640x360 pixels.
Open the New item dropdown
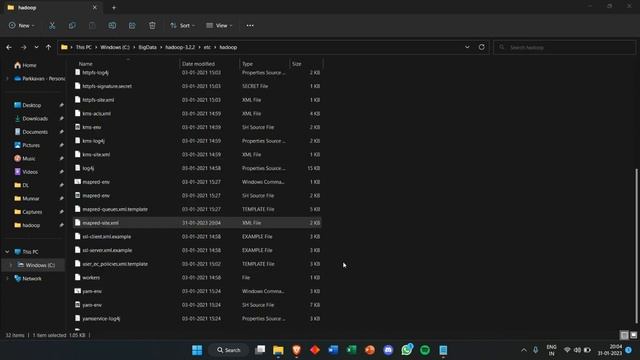click(x=22, y=25)
